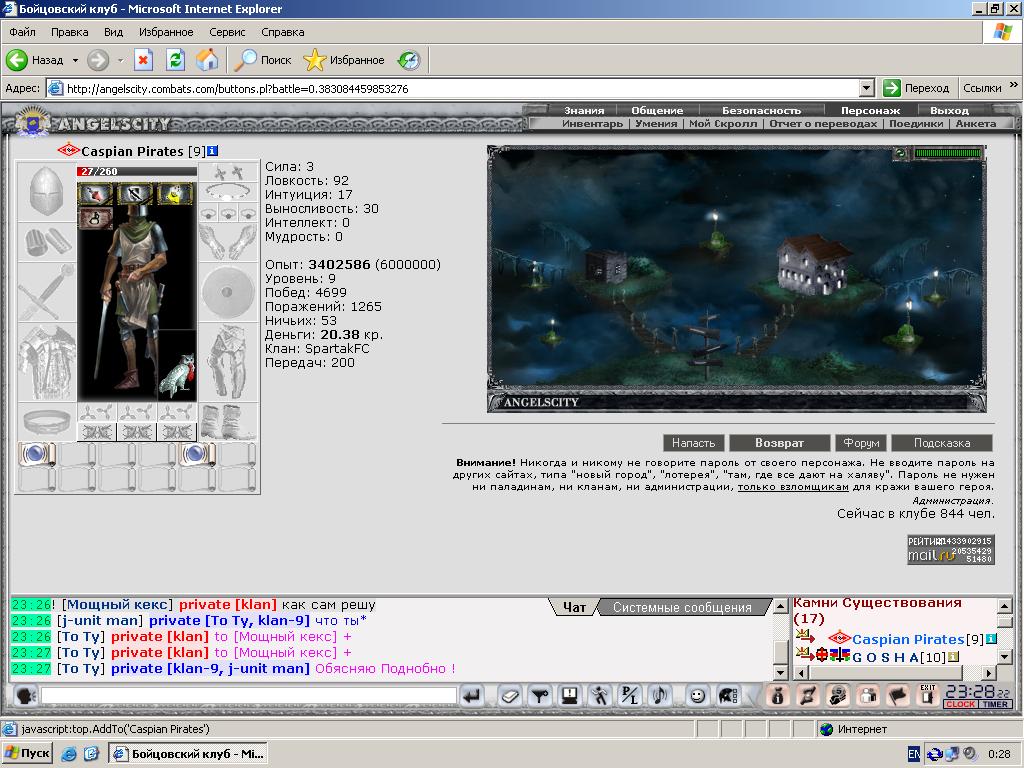1024x768 pixels.
Task: Click the Подсказка button
Action: click(x=942, y=443)
